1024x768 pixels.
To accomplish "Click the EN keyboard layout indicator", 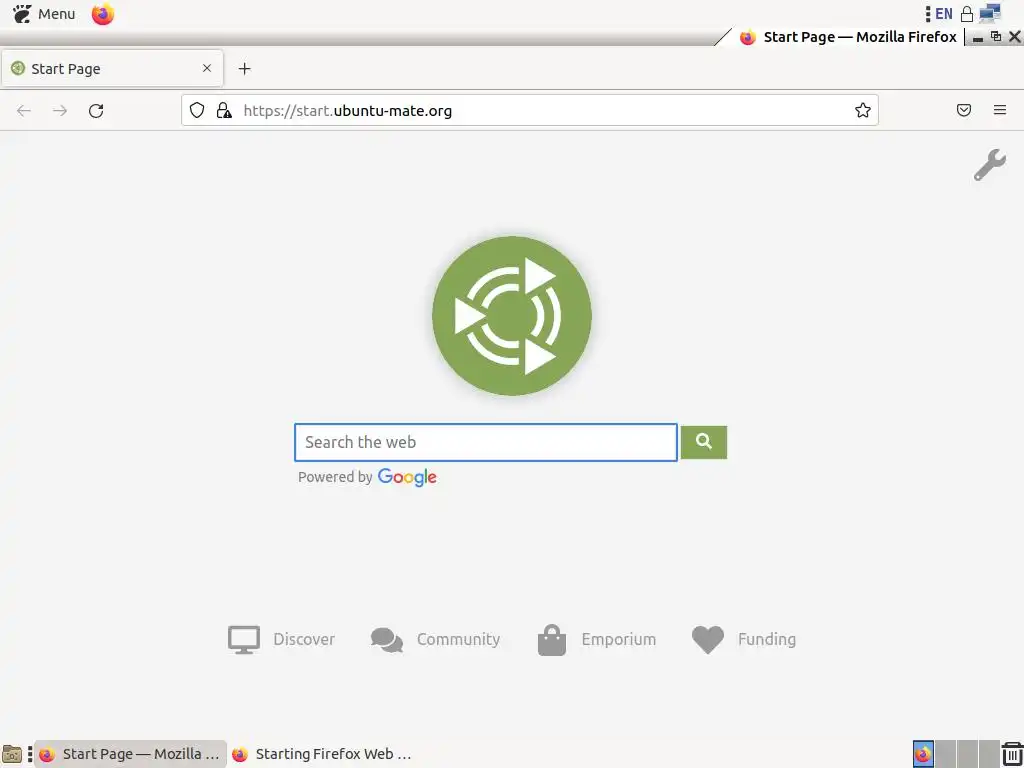I will [944, 14].
